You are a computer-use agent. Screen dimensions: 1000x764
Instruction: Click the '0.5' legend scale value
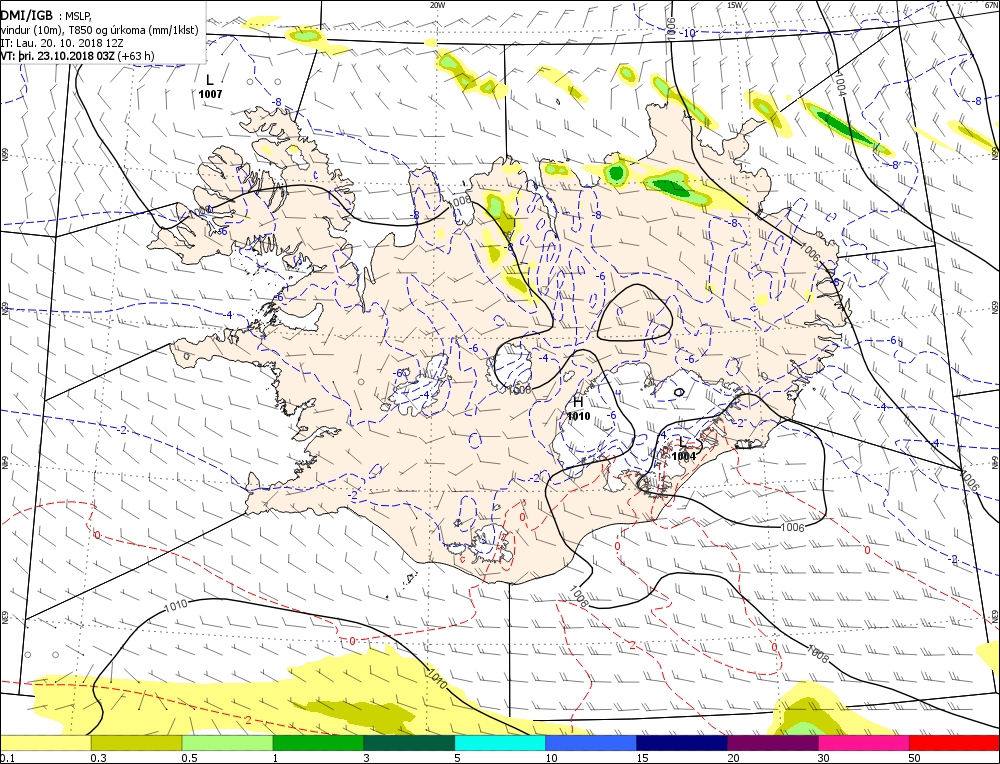click(190, 758)
